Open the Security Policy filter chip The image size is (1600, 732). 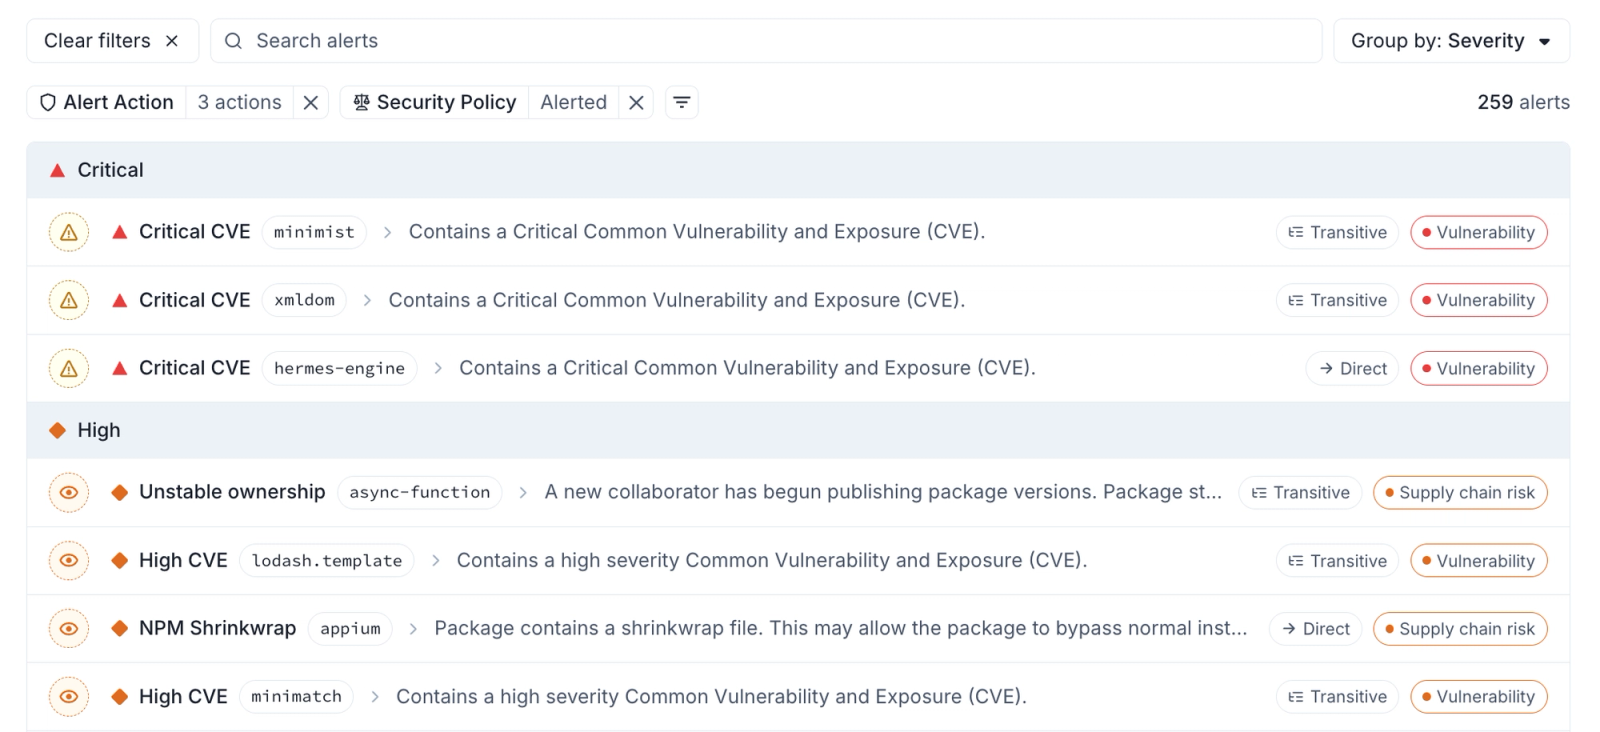click(x=434, y=102)
